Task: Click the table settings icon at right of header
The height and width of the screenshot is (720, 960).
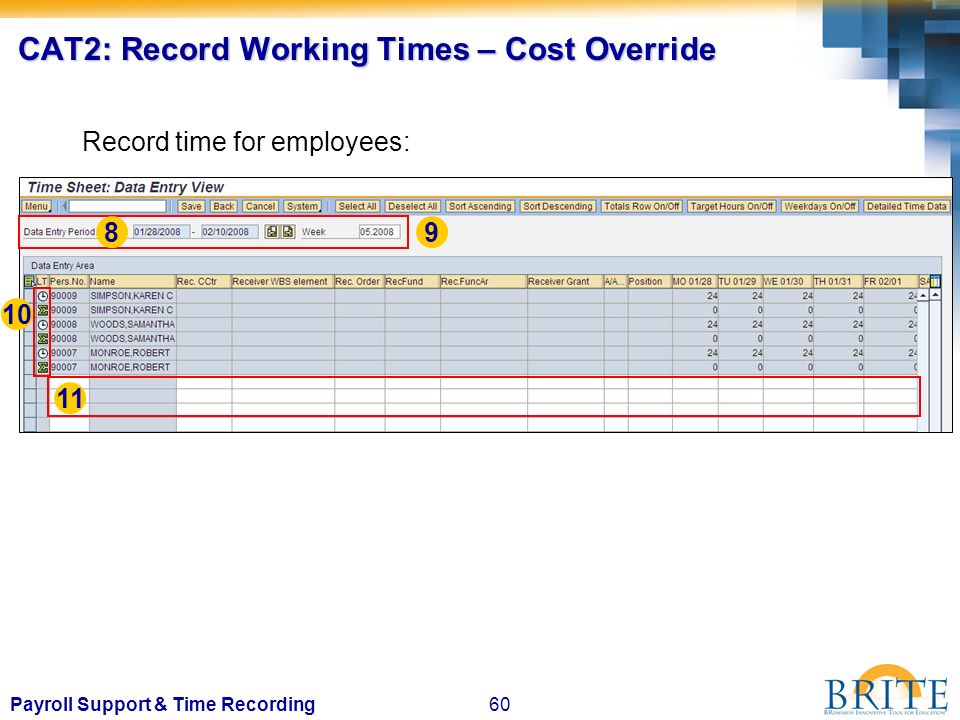Action: coord(935,282)
